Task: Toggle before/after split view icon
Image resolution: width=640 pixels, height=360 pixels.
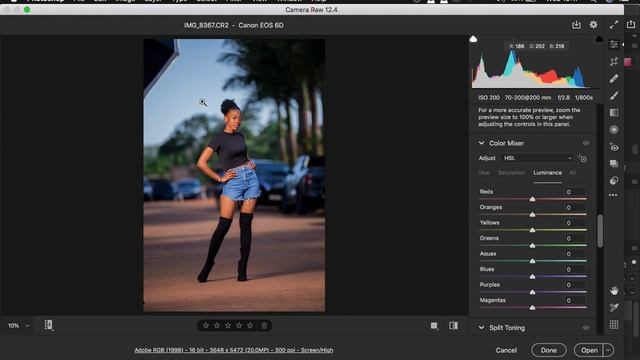Action: (x=453, y=325)
